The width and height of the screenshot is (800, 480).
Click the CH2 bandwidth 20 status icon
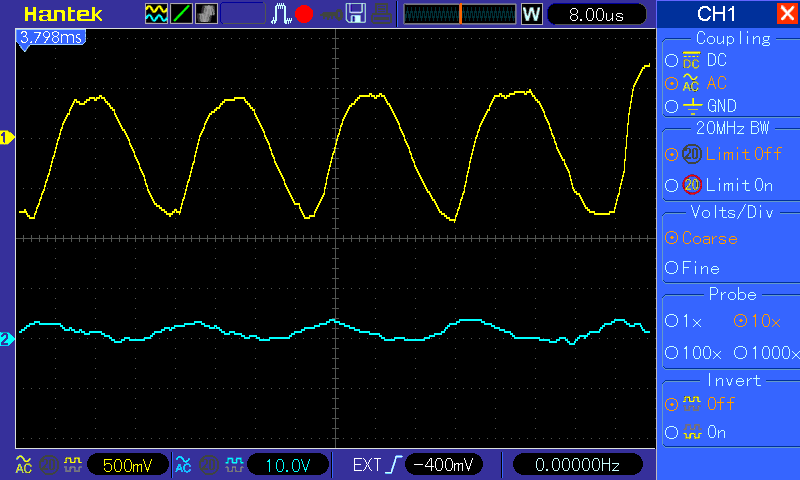tap(209, 465)
